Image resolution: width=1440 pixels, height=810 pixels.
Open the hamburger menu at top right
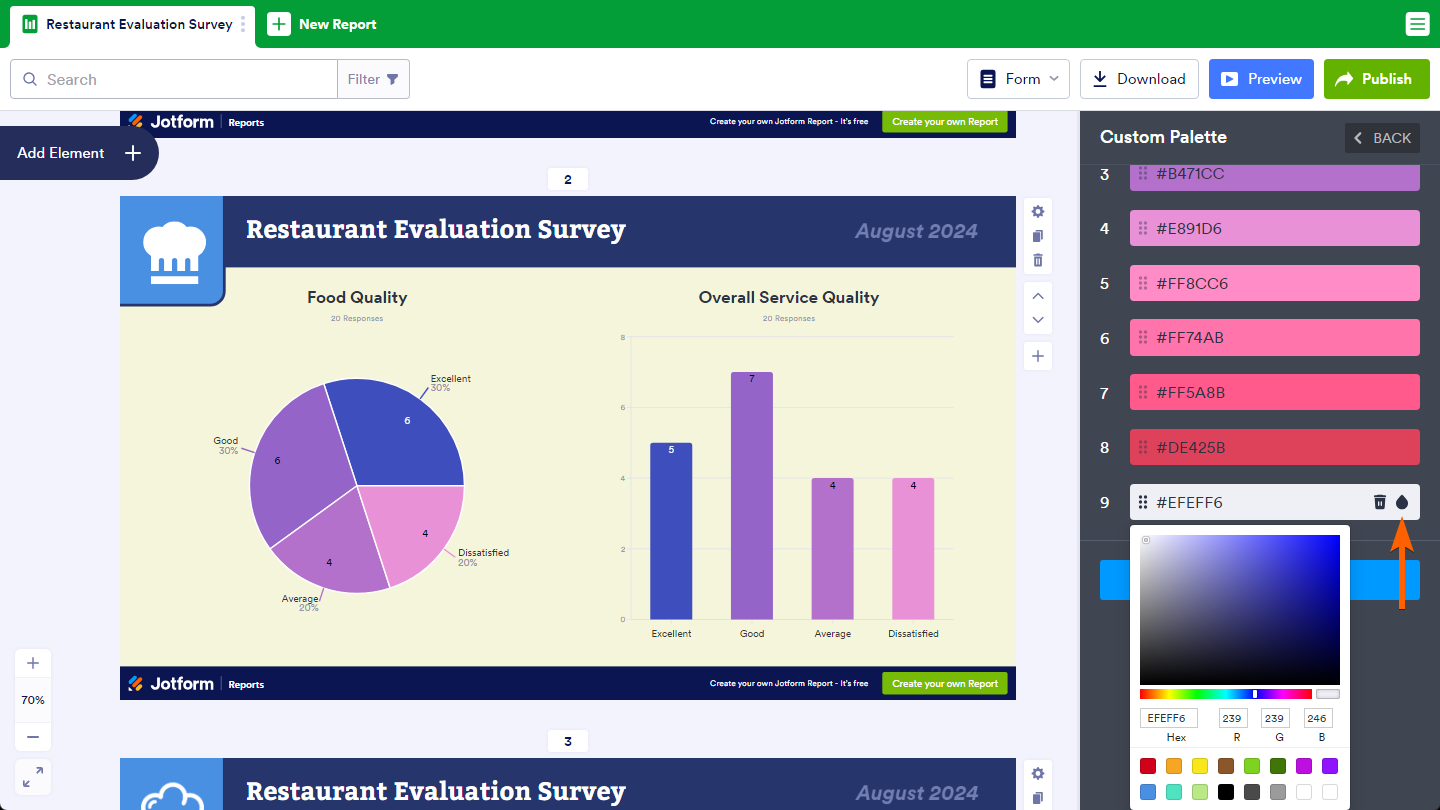[x=1417, y=24]
